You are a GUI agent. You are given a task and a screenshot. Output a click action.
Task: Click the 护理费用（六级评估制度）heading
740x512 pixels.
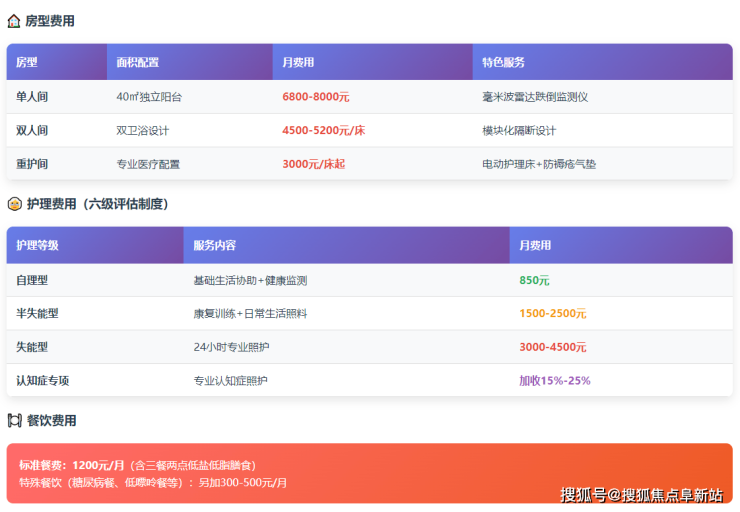coord(97,204)
